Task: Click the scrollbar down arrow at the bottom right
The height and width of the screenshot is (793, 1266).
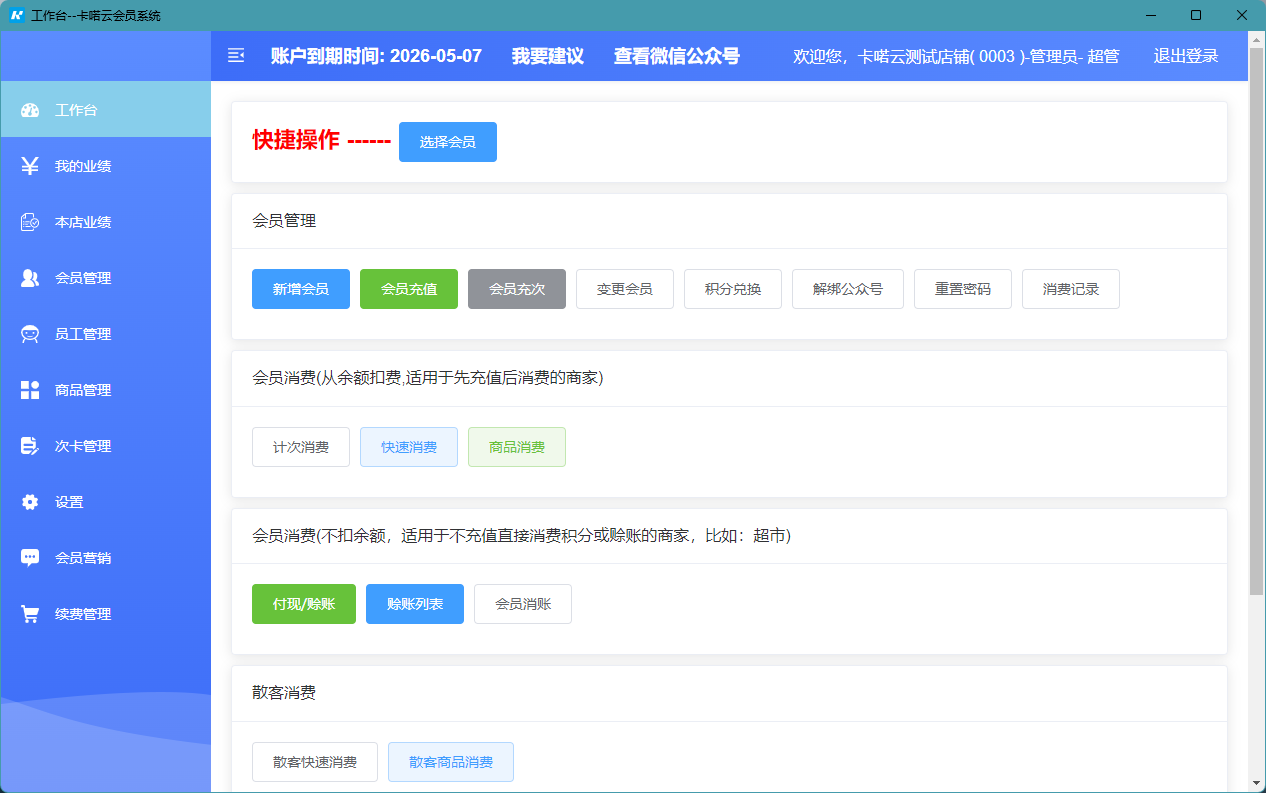Action: (x=1256, y=783)
